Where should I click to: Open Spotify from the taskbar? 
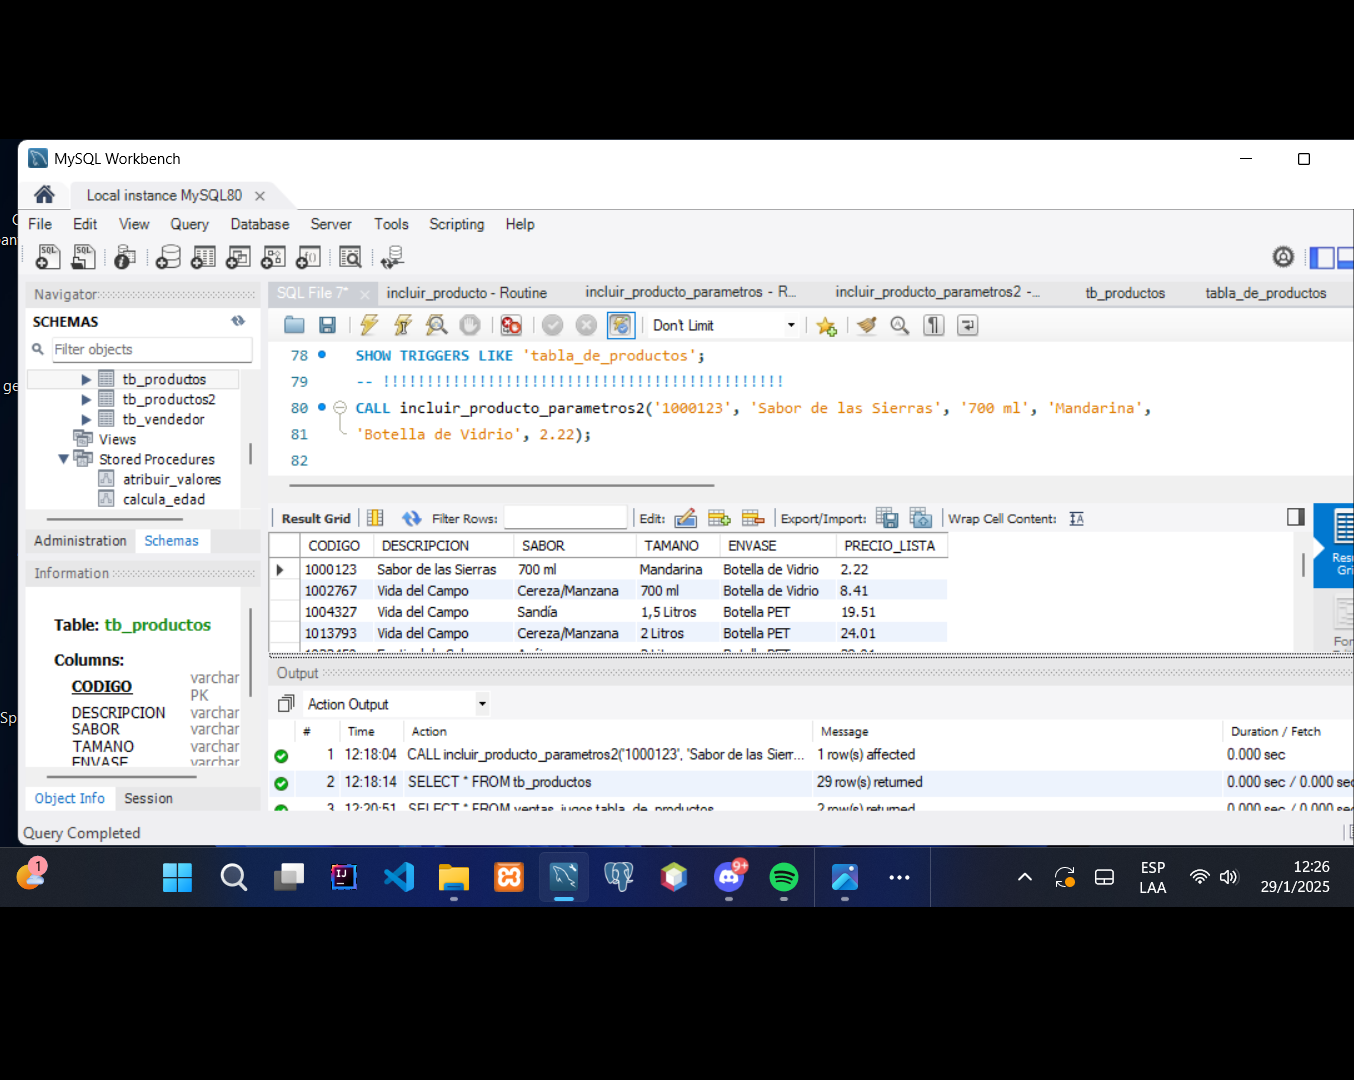784,878
